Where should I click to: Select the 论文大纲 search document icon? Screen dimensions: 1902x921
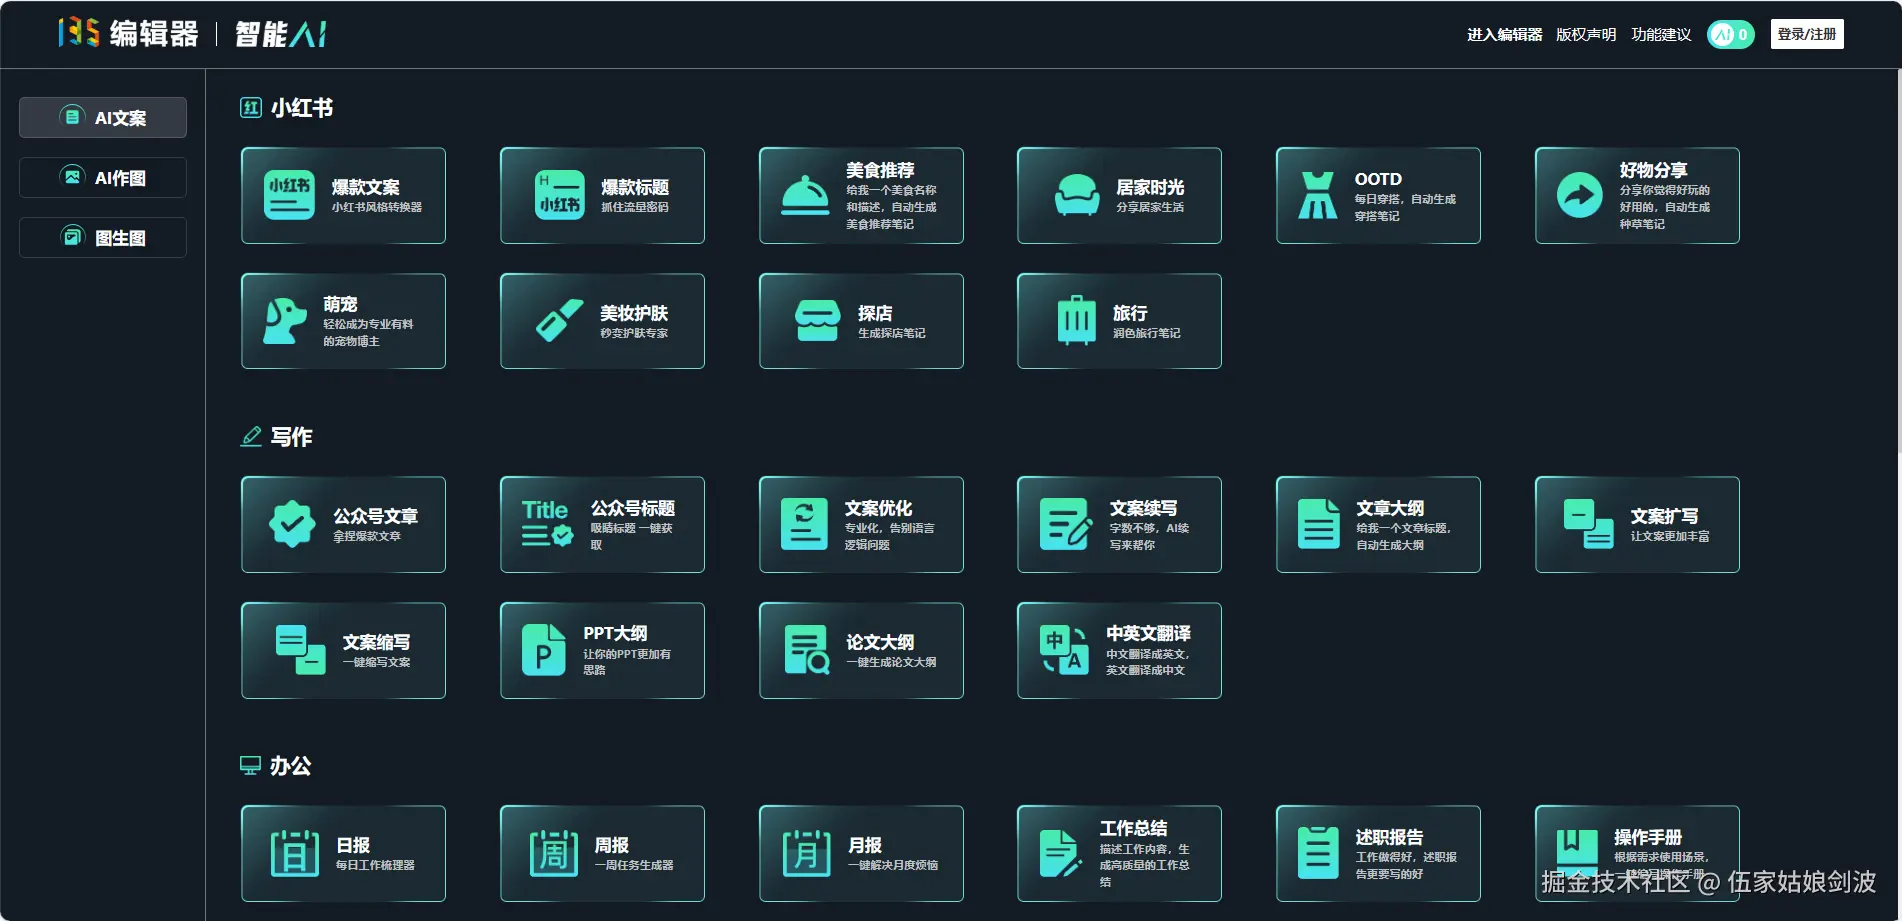coord(807,650)
